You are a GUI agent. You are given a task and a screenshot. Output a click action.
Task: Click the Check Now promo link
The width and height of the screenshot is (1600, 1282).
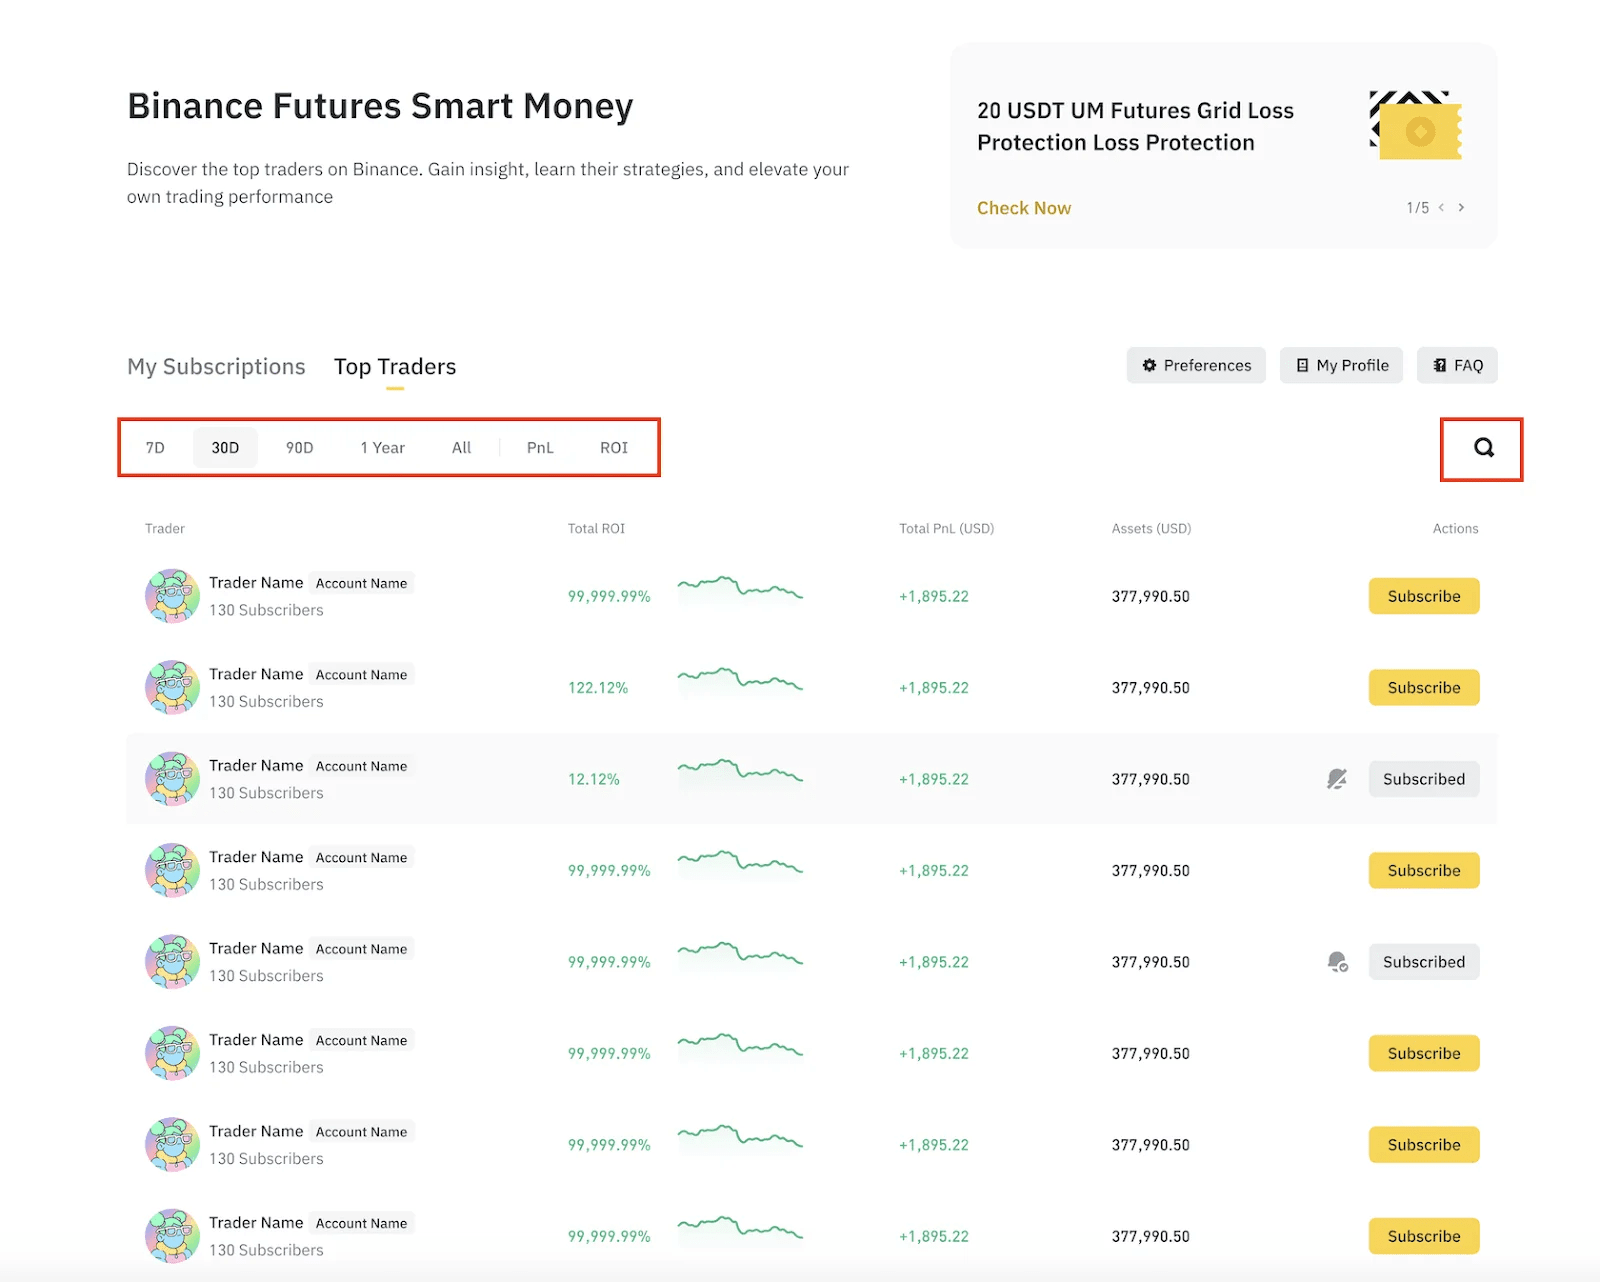(1024, 208)
